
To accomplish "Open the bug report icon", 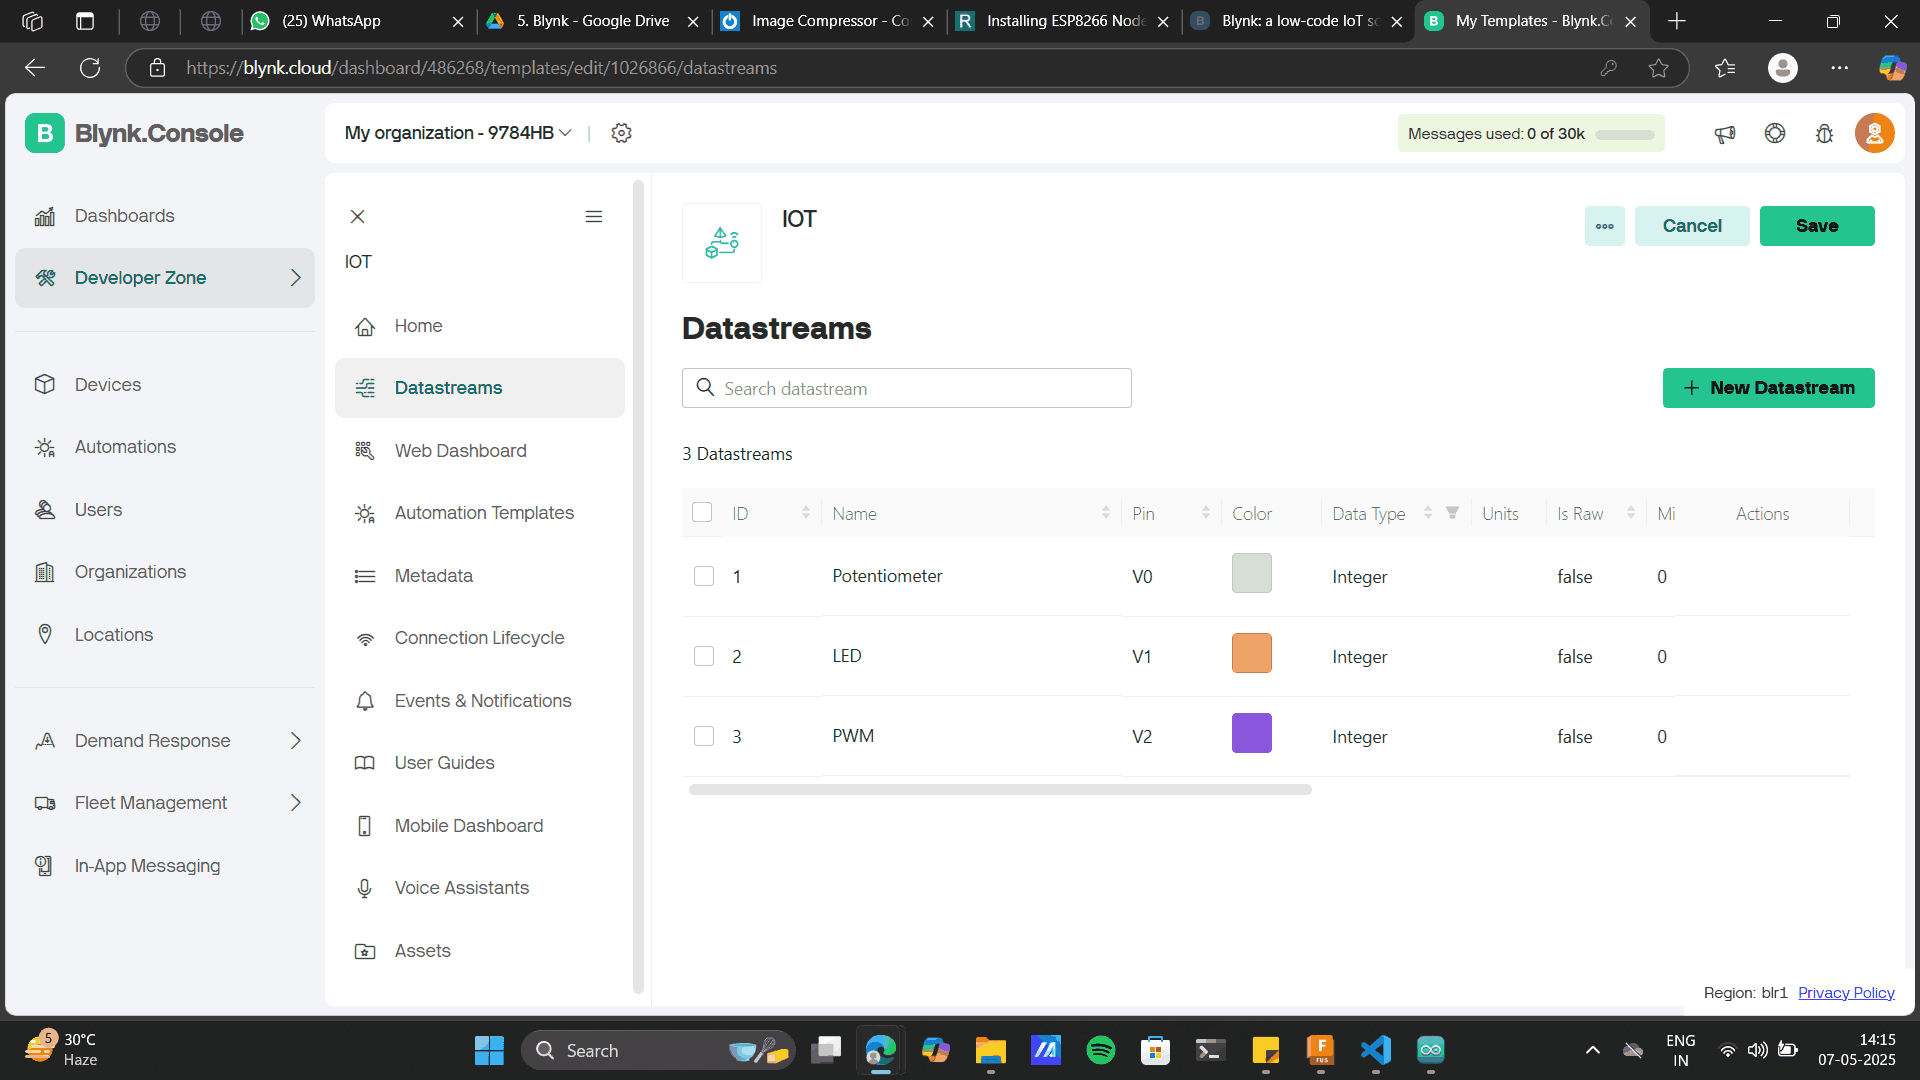I will (x=1825, y=133).
